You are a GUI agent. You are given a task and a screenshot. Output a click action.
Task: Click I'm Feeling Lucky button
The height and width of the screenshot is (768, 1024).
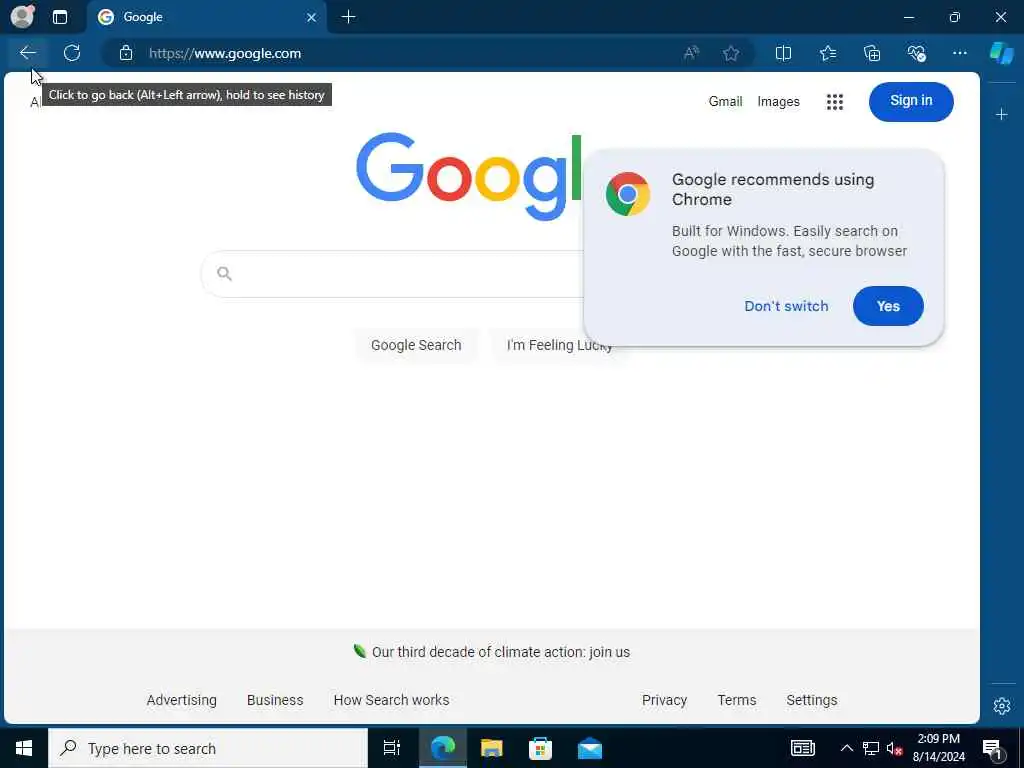560,345
